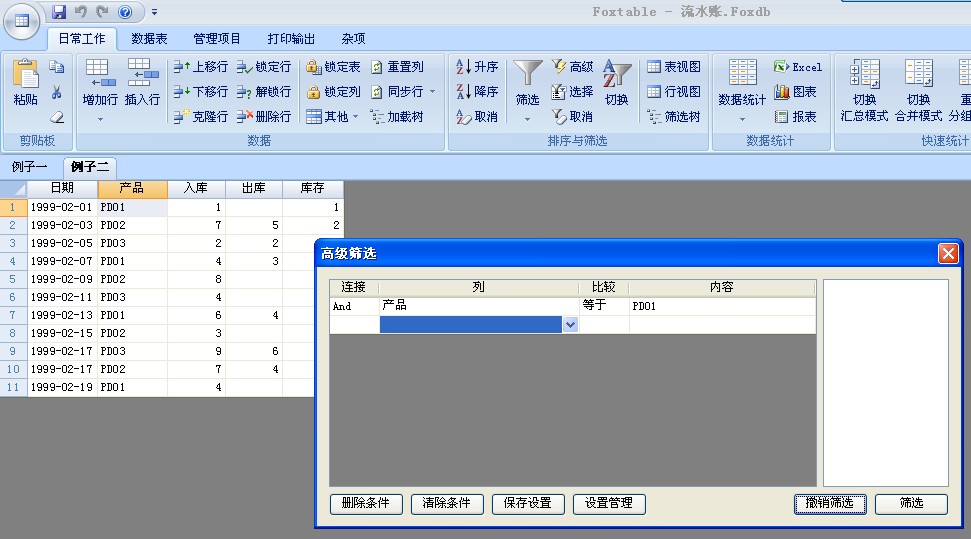
Task: Sort ascending with 升序
Action: 477,67
